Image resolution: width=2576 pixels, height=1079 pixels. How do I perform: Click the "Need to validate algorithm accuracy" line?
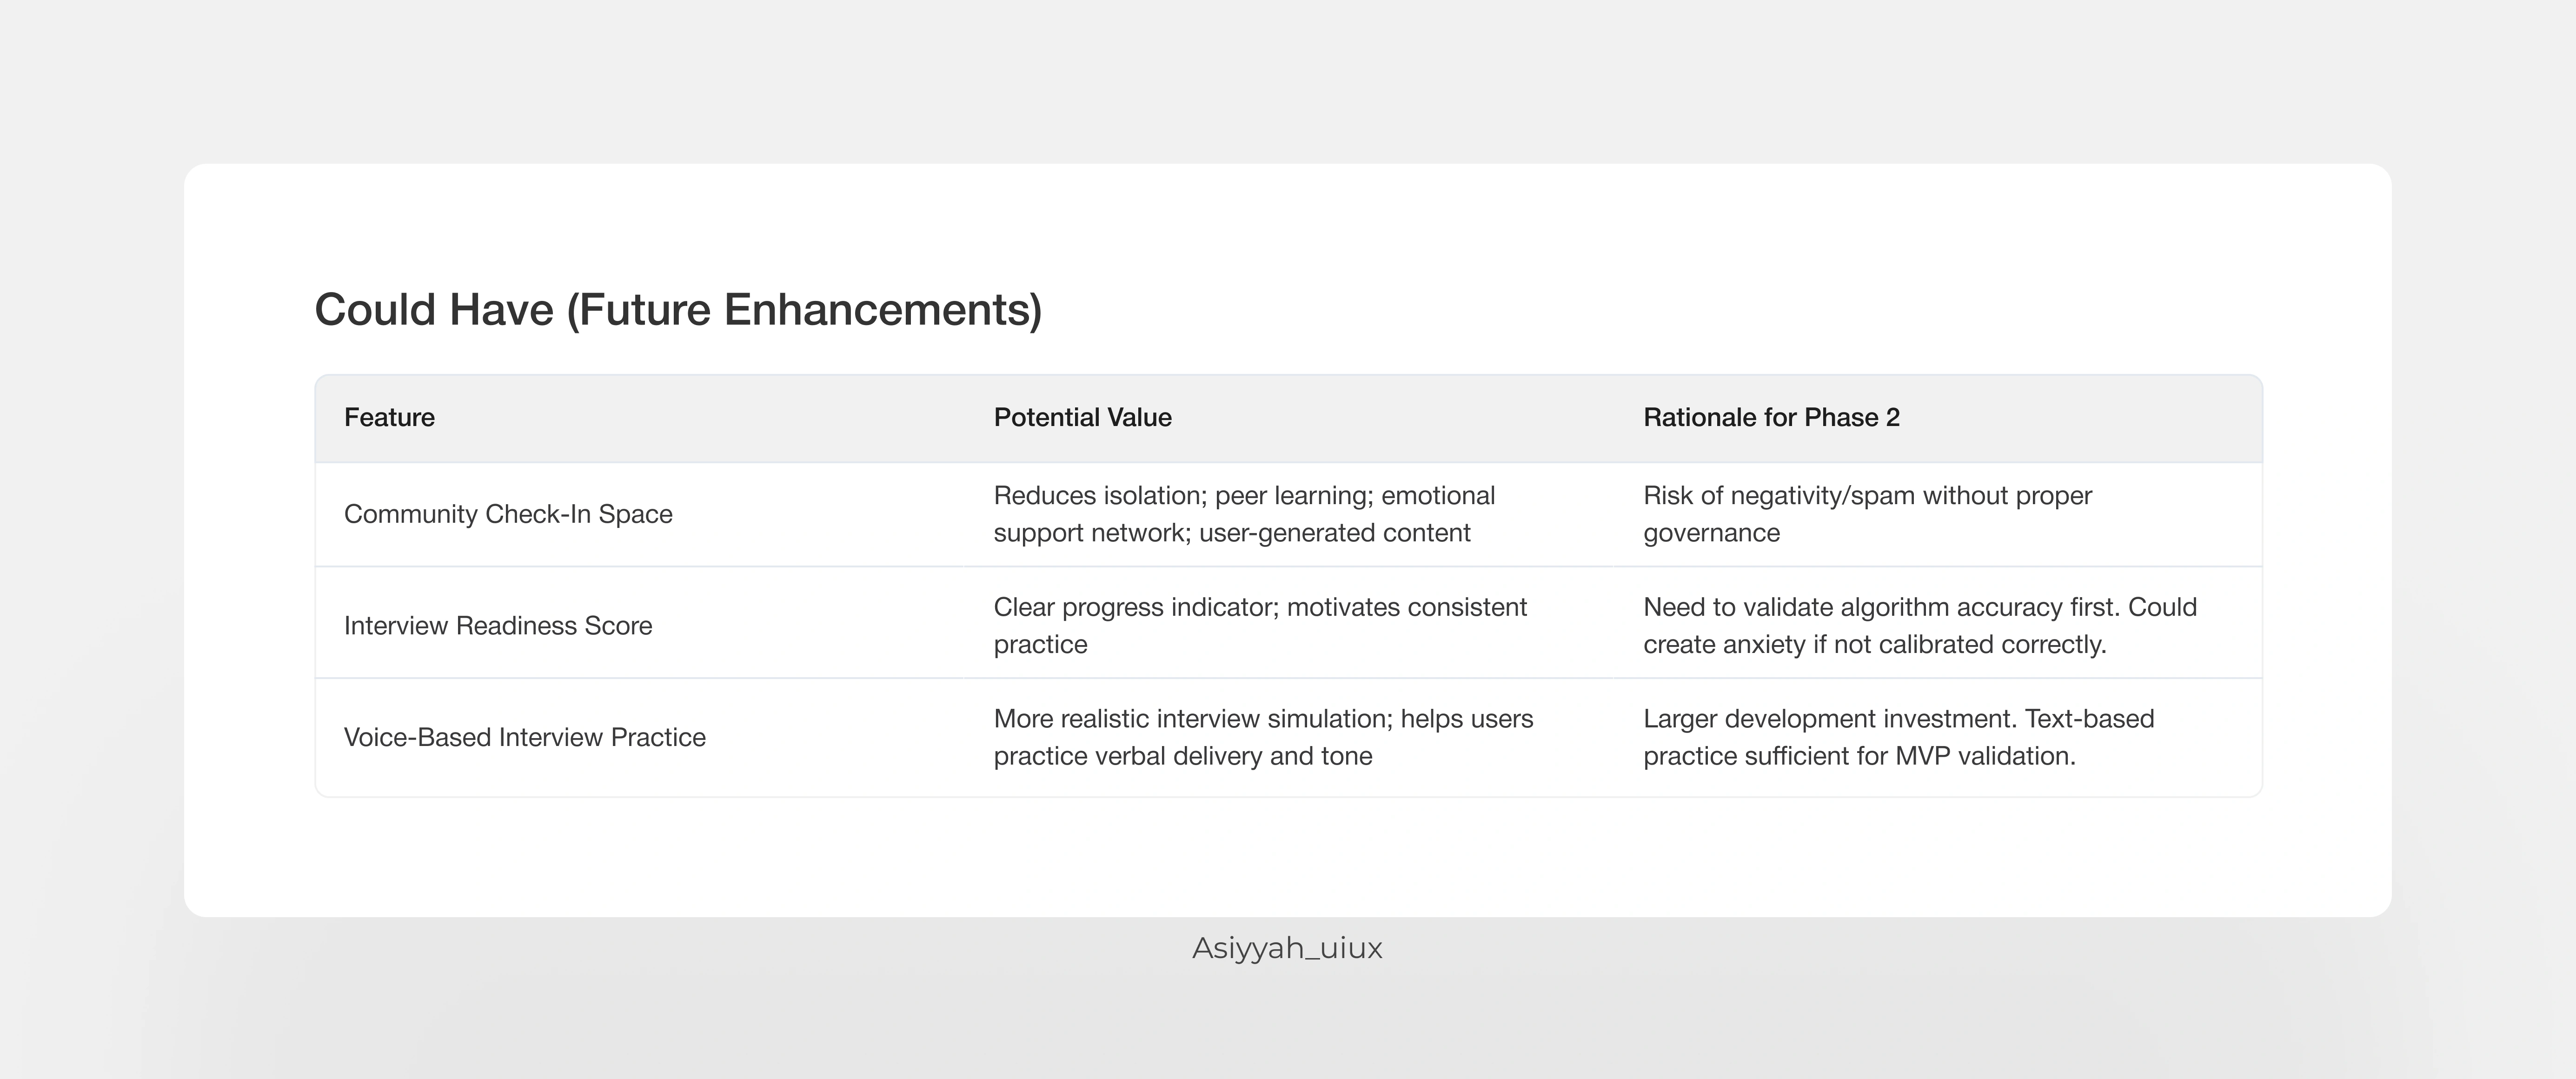(1919, 608)
